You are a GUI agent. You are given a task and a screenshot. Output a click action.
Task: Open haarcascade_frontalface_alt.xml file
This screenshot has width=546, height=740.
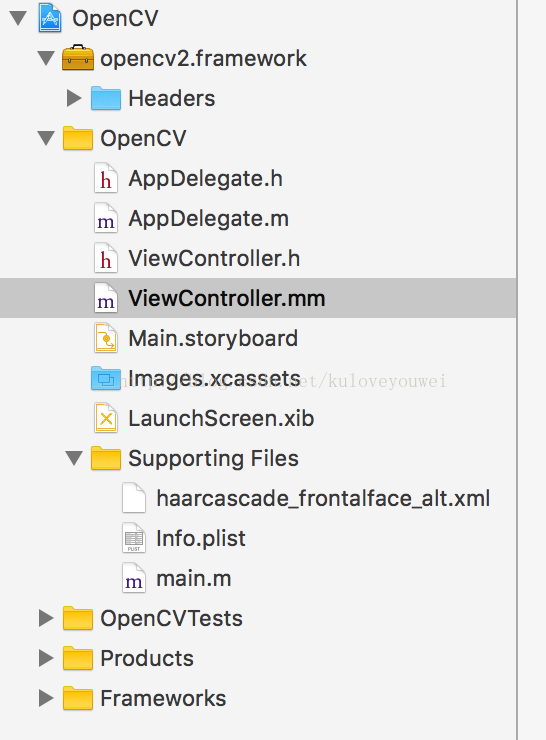pyautogui.click(x=323, y=498)
